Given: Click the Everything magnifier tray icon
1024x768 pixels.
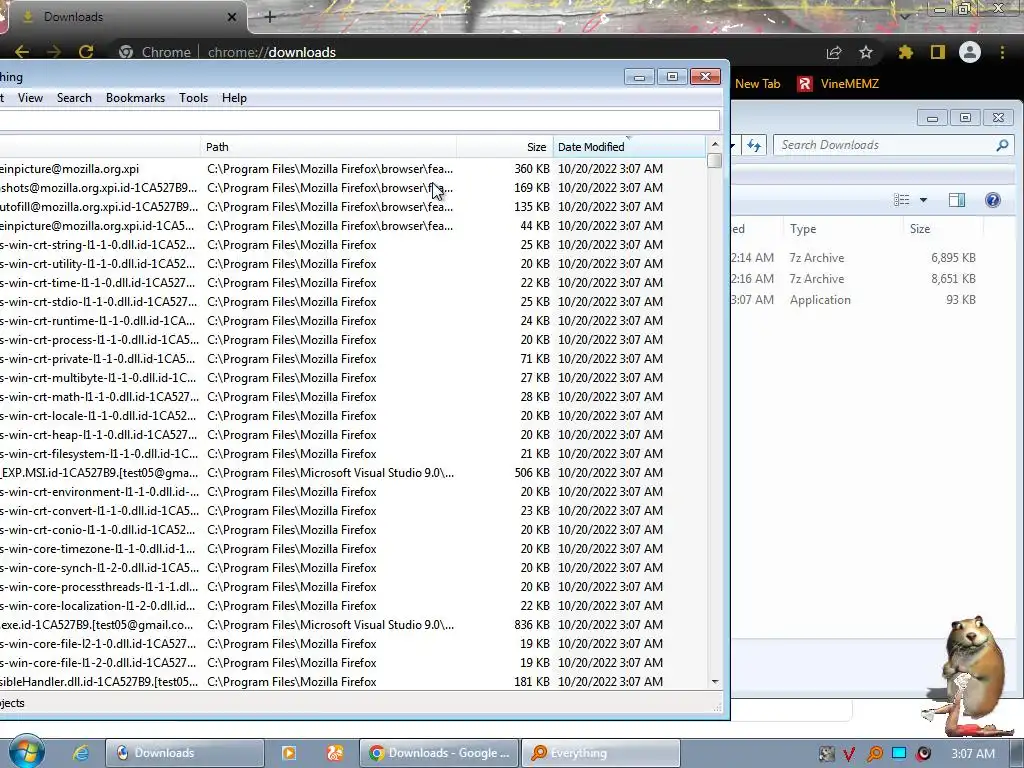Looking at the screenshot, I should click(874, 754).
